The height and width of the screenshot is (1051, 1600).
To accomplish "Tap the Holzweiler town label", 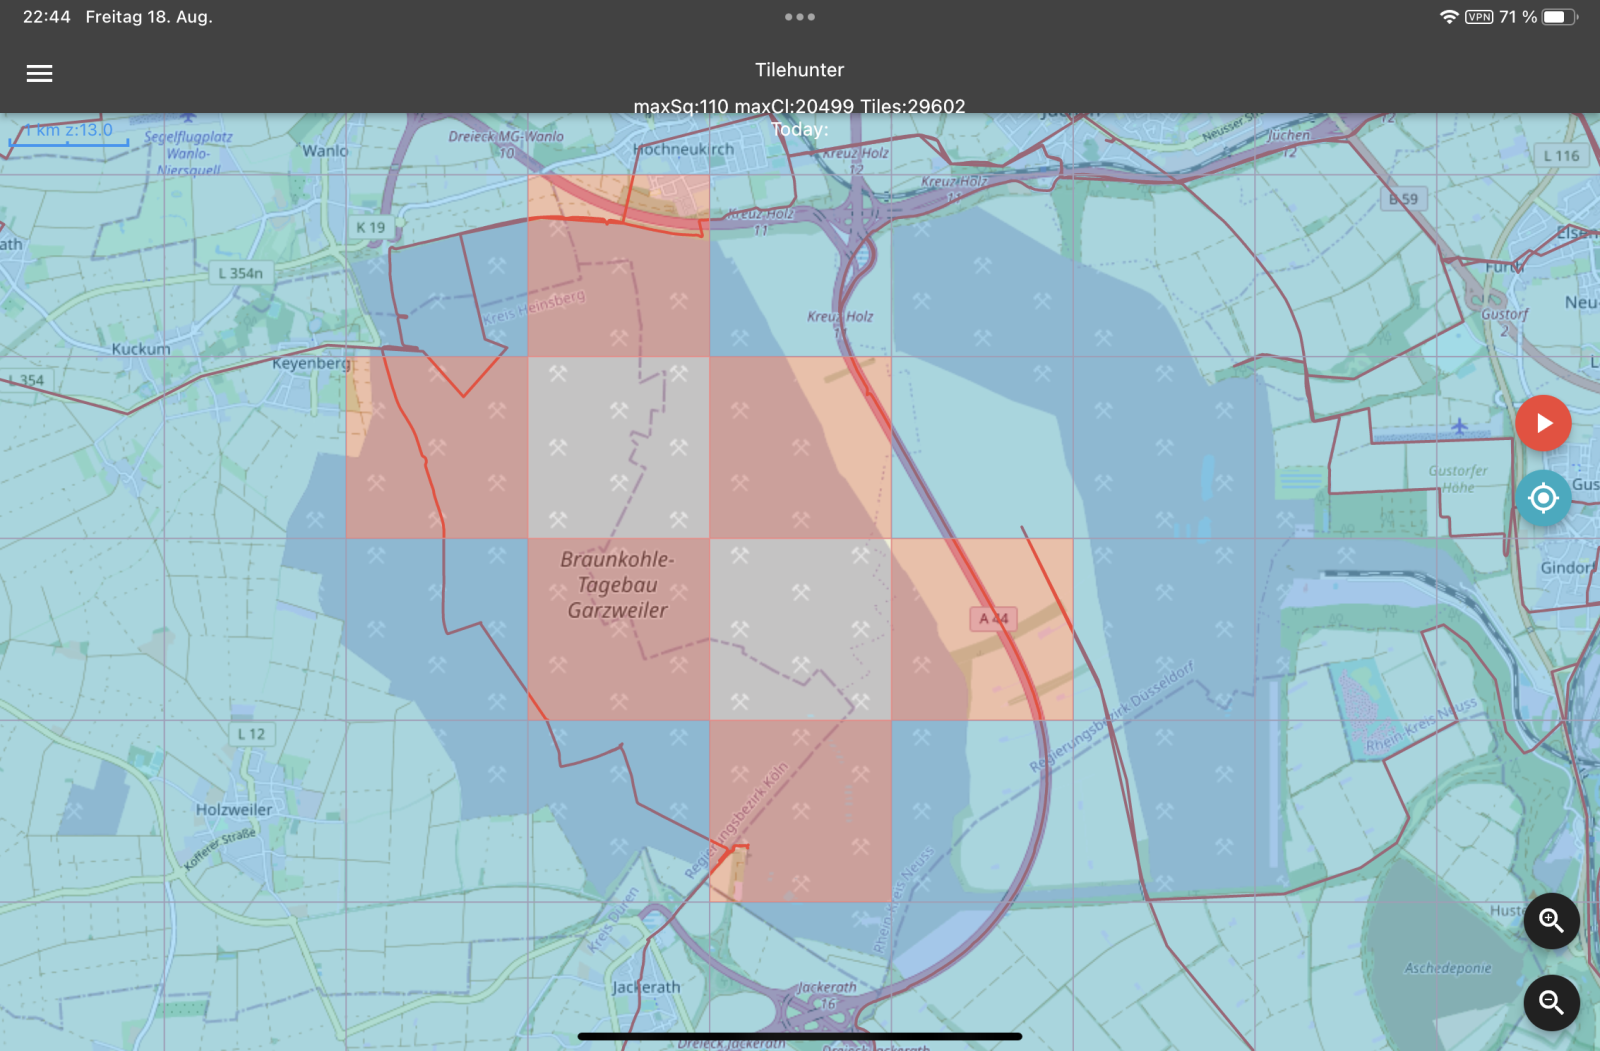I will pos(234,810).
